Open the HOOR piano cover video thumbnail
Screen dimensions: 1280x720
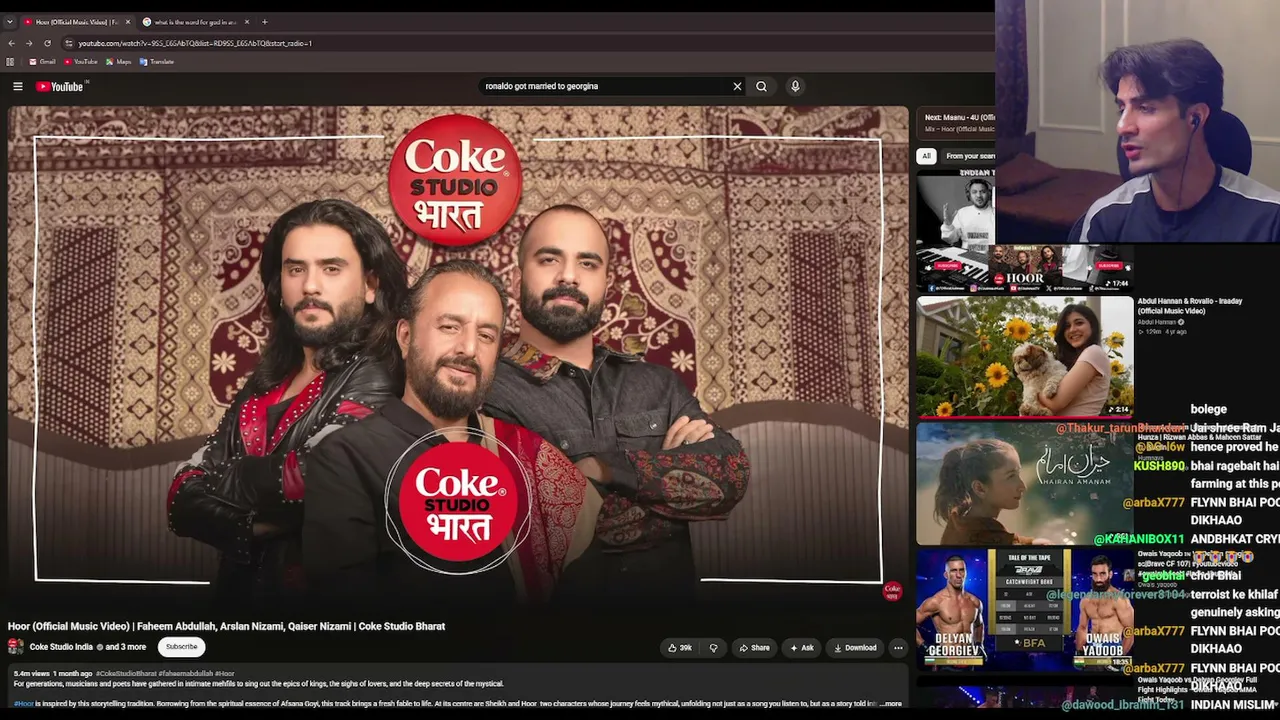click(x=1024, y=230)
